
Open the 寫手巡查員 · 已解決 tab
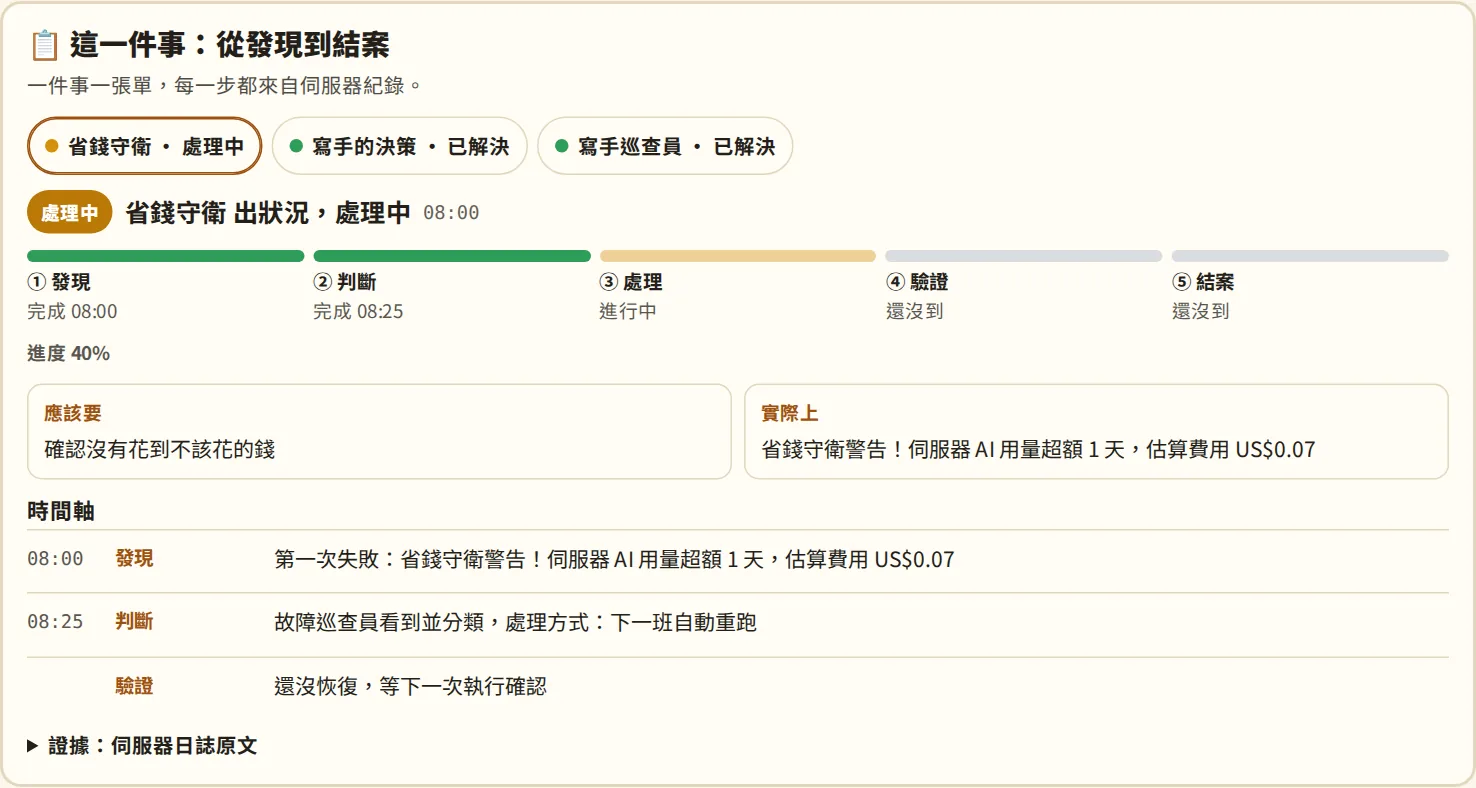(665, 146)
